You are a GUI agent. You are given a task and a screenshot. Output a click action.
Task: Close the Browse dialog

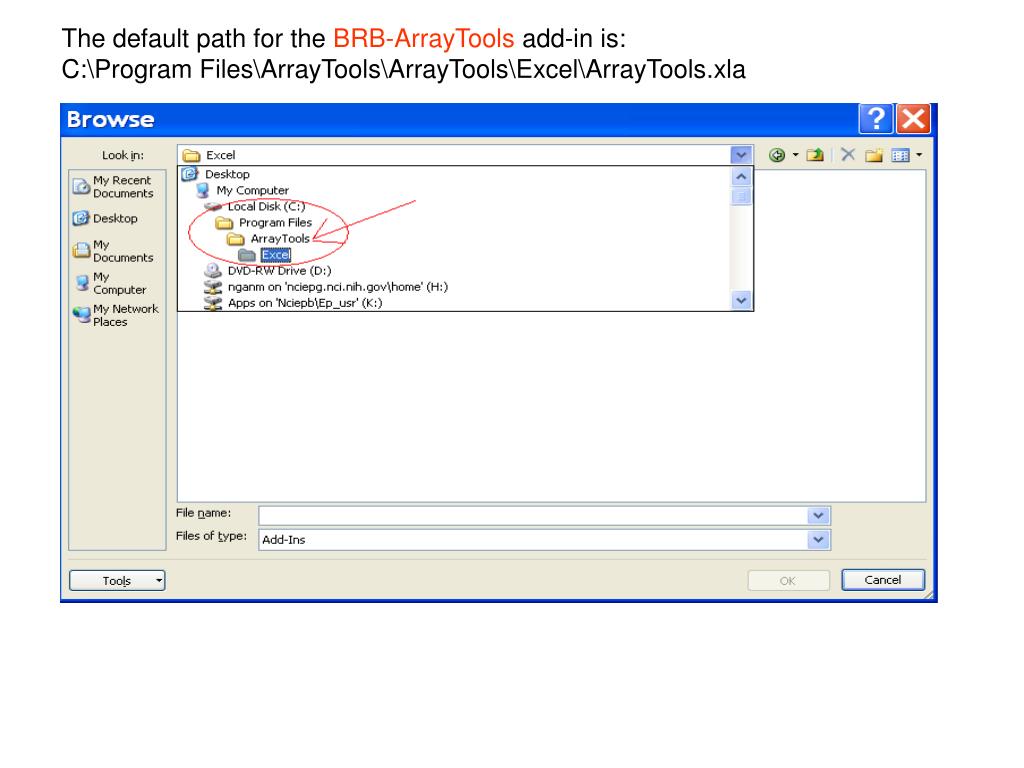click(913, 119)
